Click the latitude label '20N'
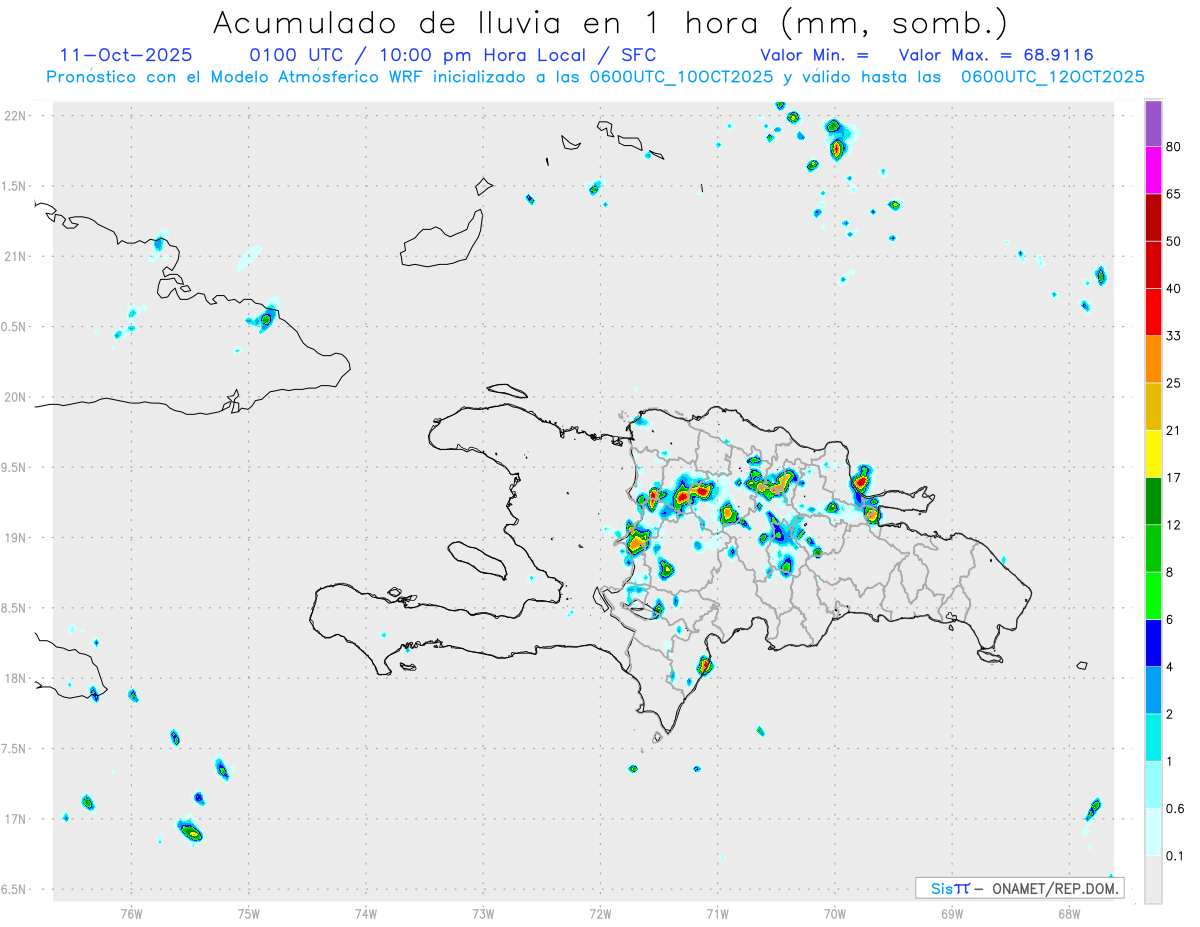1200x927 pixels. (17, 397)
